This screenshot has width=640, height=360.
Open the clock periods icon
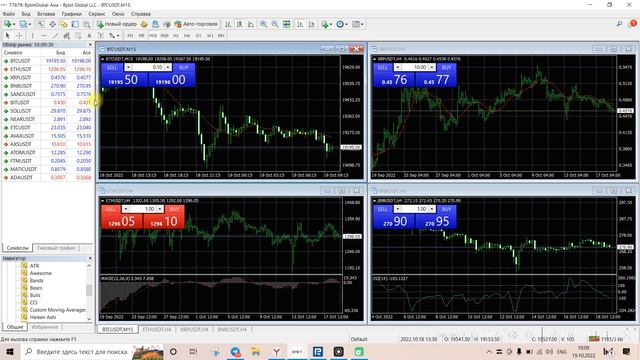(x=340, y=24)
